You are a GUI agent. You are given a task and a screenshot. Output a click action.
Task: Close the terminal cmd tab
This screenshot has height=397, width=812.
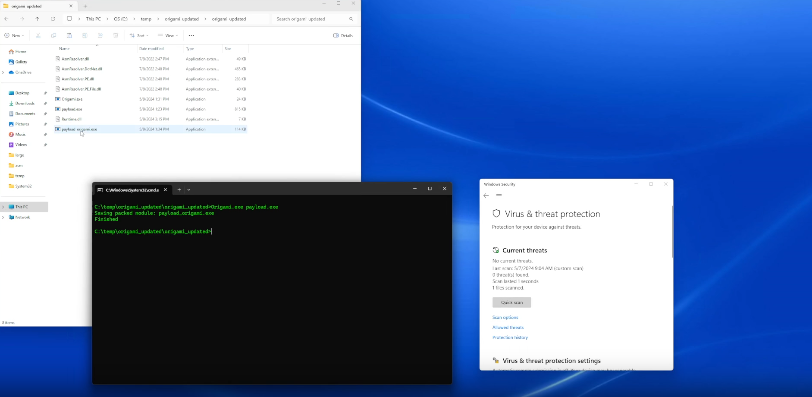[165, 190]
